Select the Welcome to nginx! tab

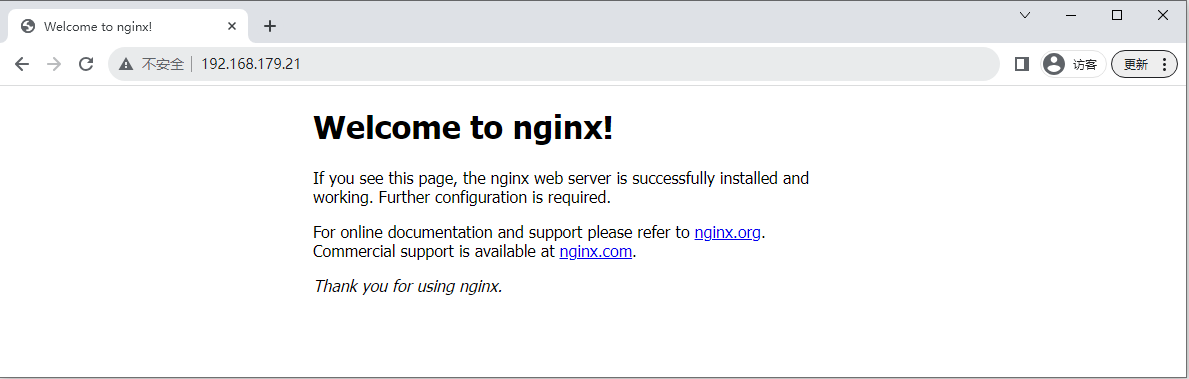(x=128, y=27)
